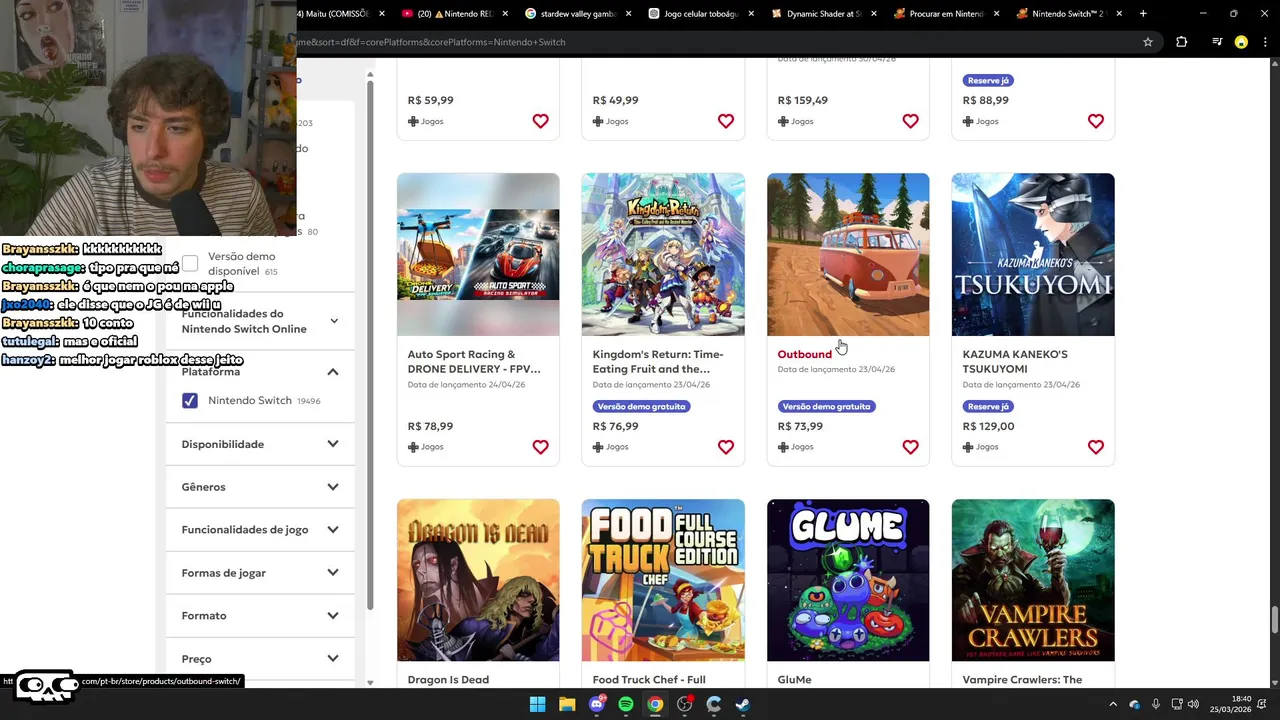Open Auto Sport Racing & DRONE DELIVERY link
1280x720 pixels.
click(x=474, y=361)
